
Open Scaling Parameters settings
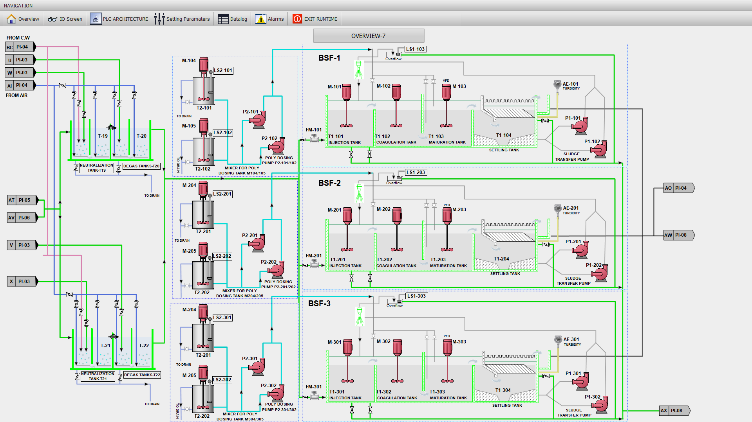coord(183,19)
